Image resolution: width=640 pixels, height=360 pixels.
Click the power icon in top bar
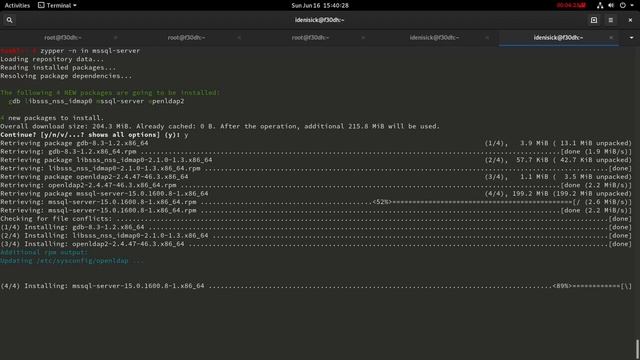pos(622,5)
